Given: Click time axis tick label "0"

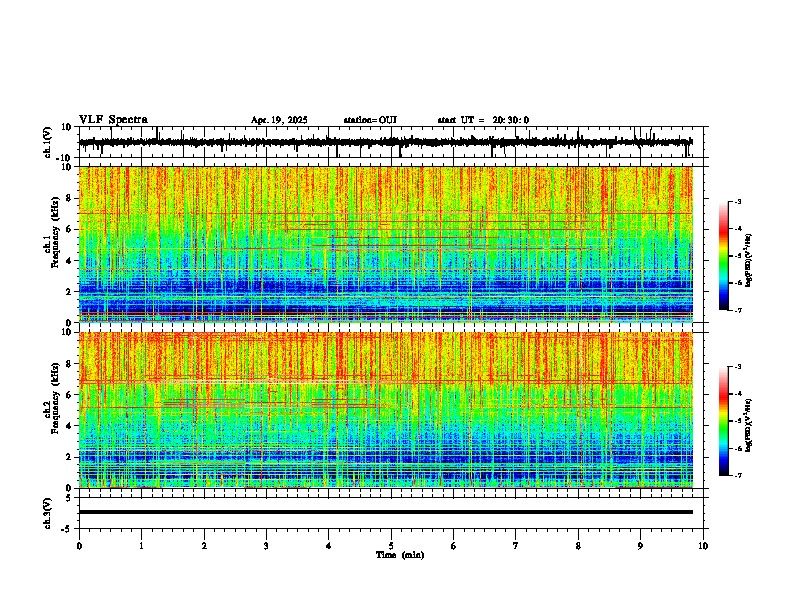Looking at the screenshot, I should click(x=79, y=546).
